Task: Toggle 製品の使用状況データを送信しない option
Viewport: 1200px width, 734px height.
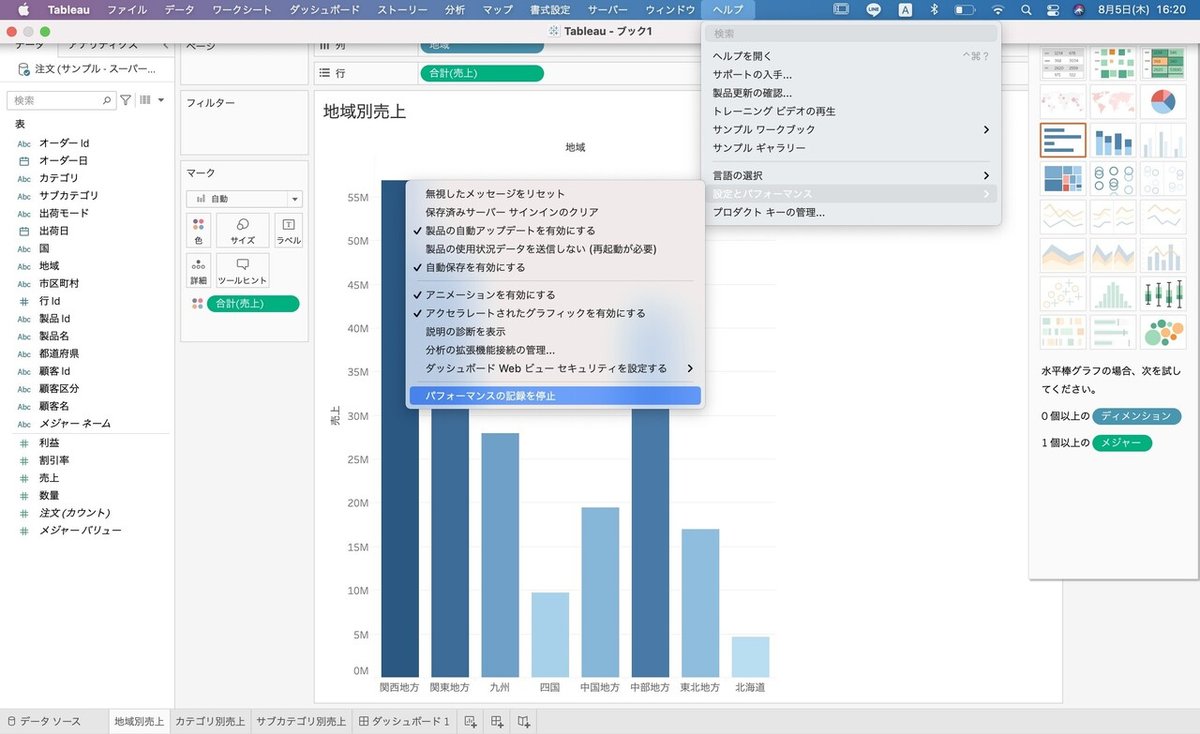Action: pos(555,248)
